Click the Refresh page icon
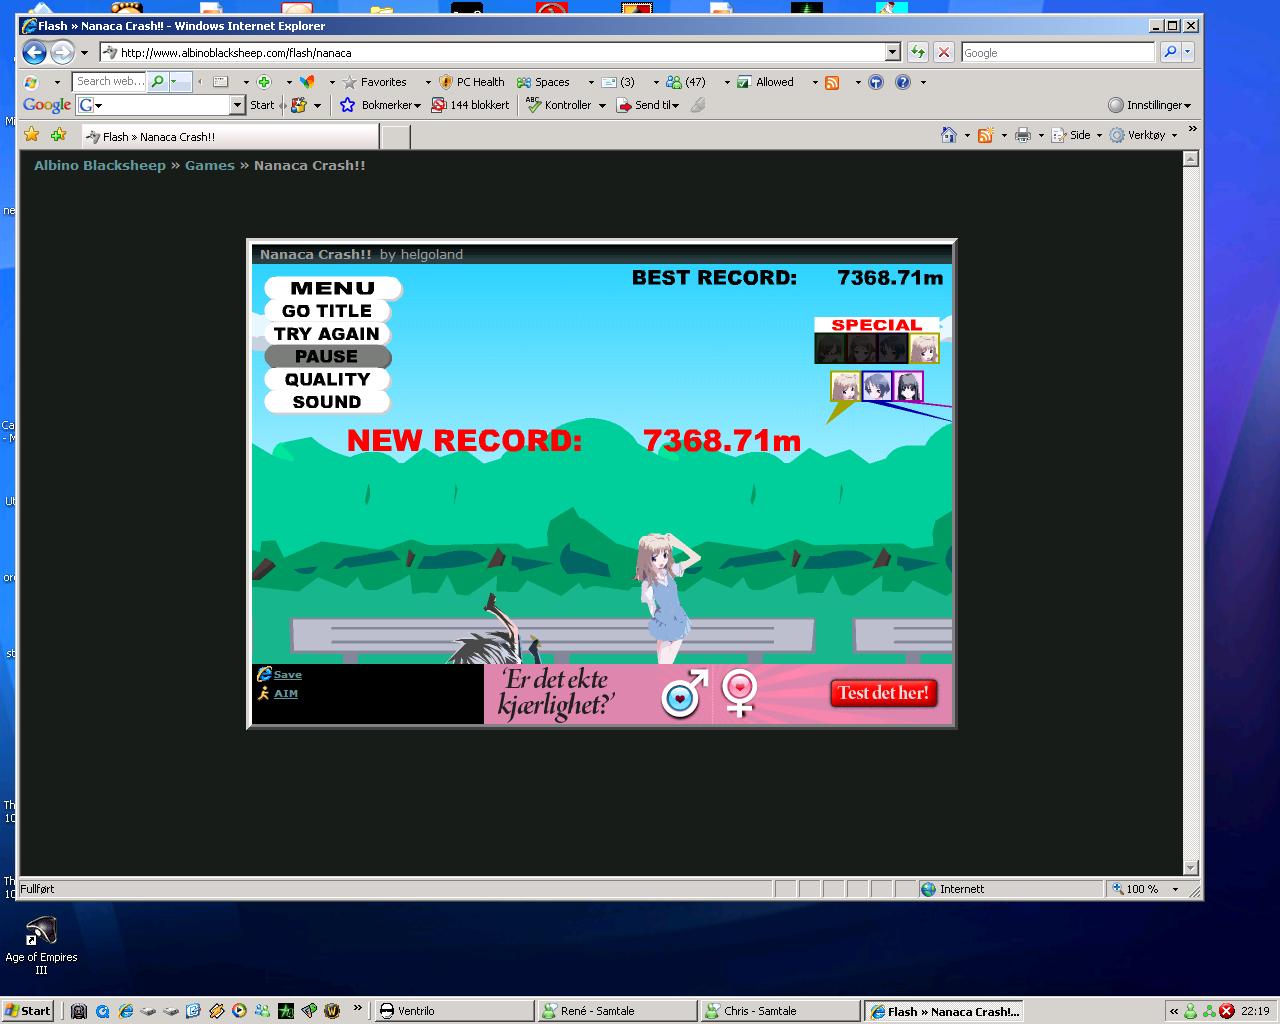This screenshot has height=1024, width=1280. coord(917,53)
